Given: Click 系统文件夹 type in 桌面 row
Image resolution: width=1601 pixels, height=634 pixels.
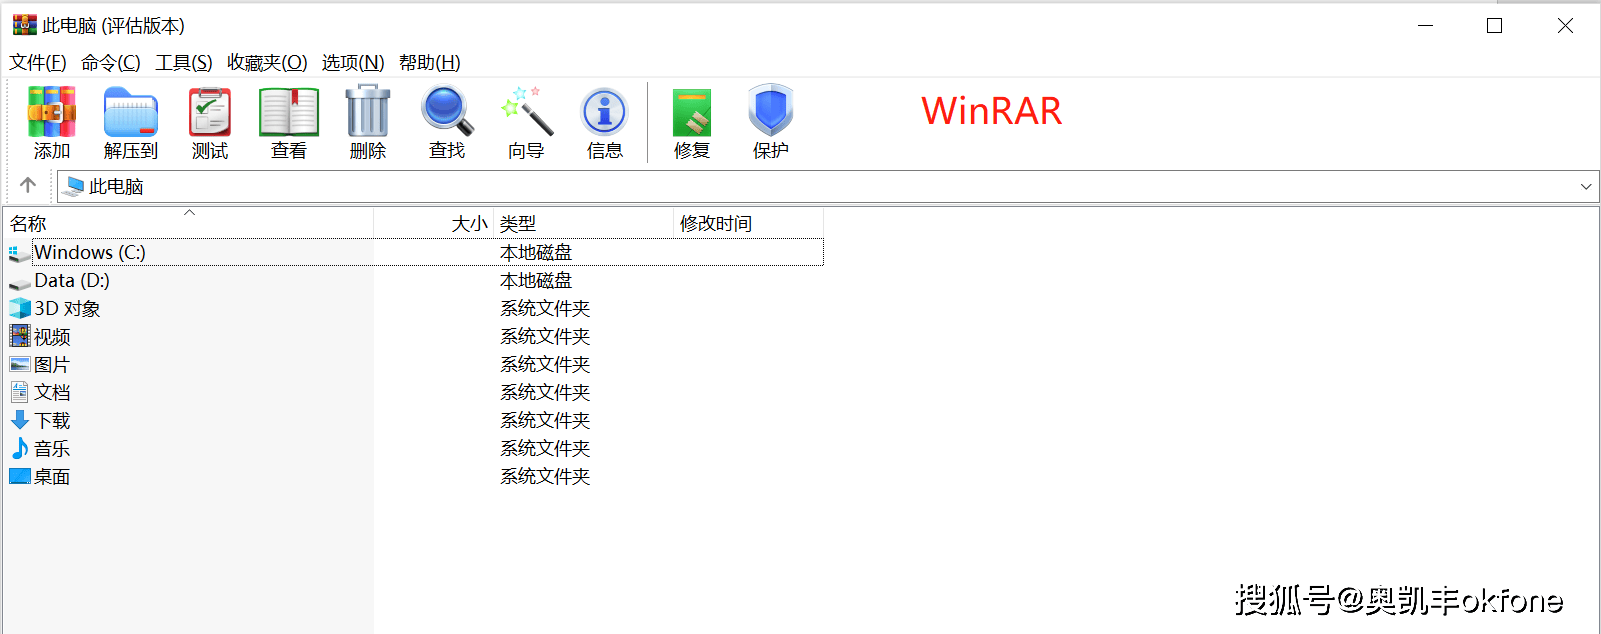Looking at the screenshot, I should coord(545,477).
